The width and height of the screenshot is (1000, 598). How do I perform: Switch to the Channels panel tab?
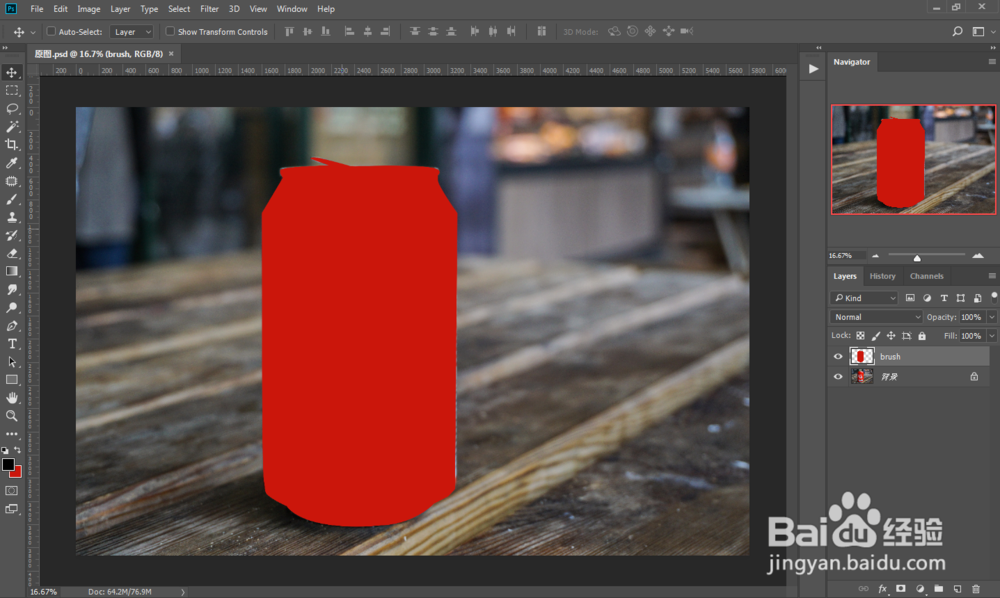(926, 276)
